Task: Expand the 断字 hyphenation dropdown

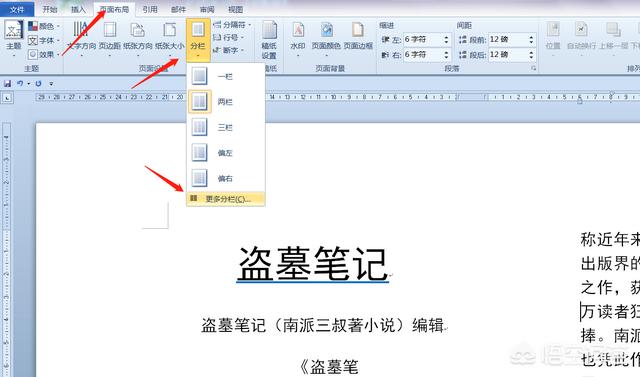Action: coord(229,50)
